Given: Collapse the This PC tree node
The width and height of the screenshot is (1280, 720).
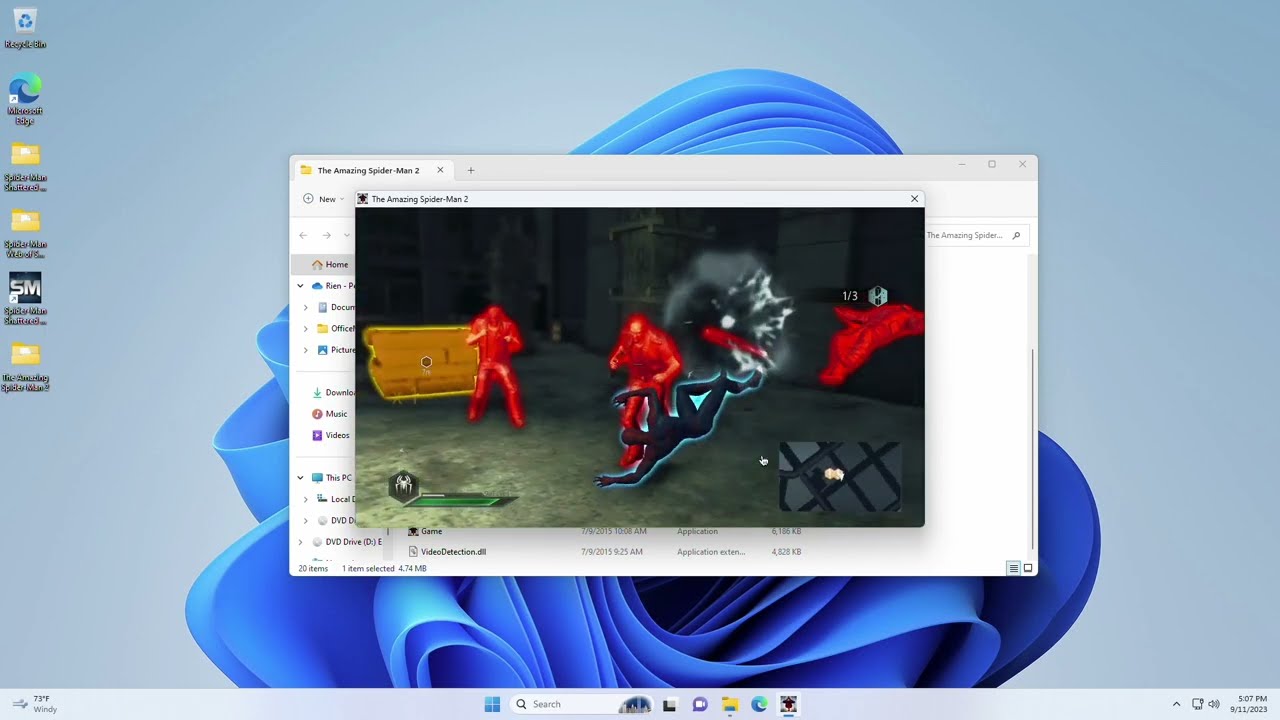Looking at the screenshot, I should pyautogui.click(x=300, y=478).
